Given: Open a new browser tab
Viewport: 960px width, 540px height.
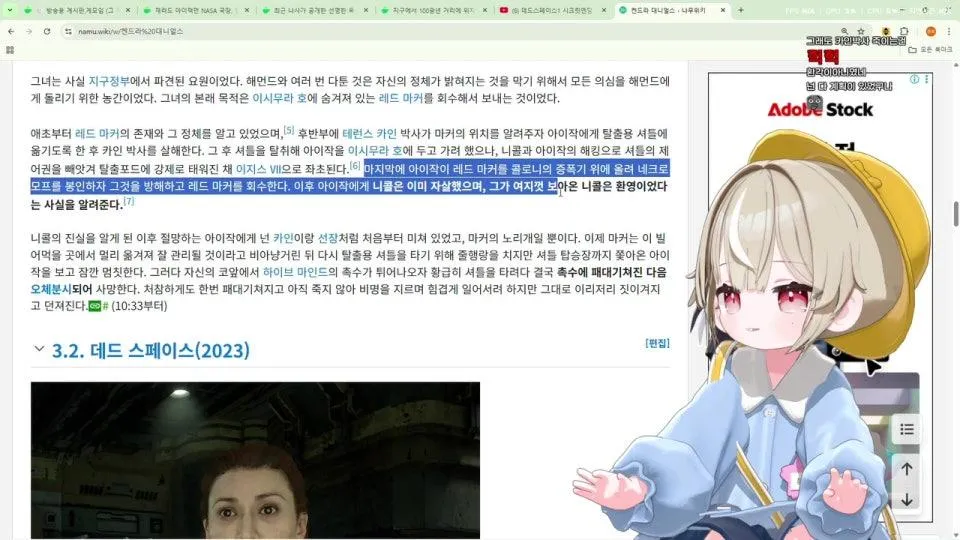Looking at the screenshot, I should (x=741, y=10).
